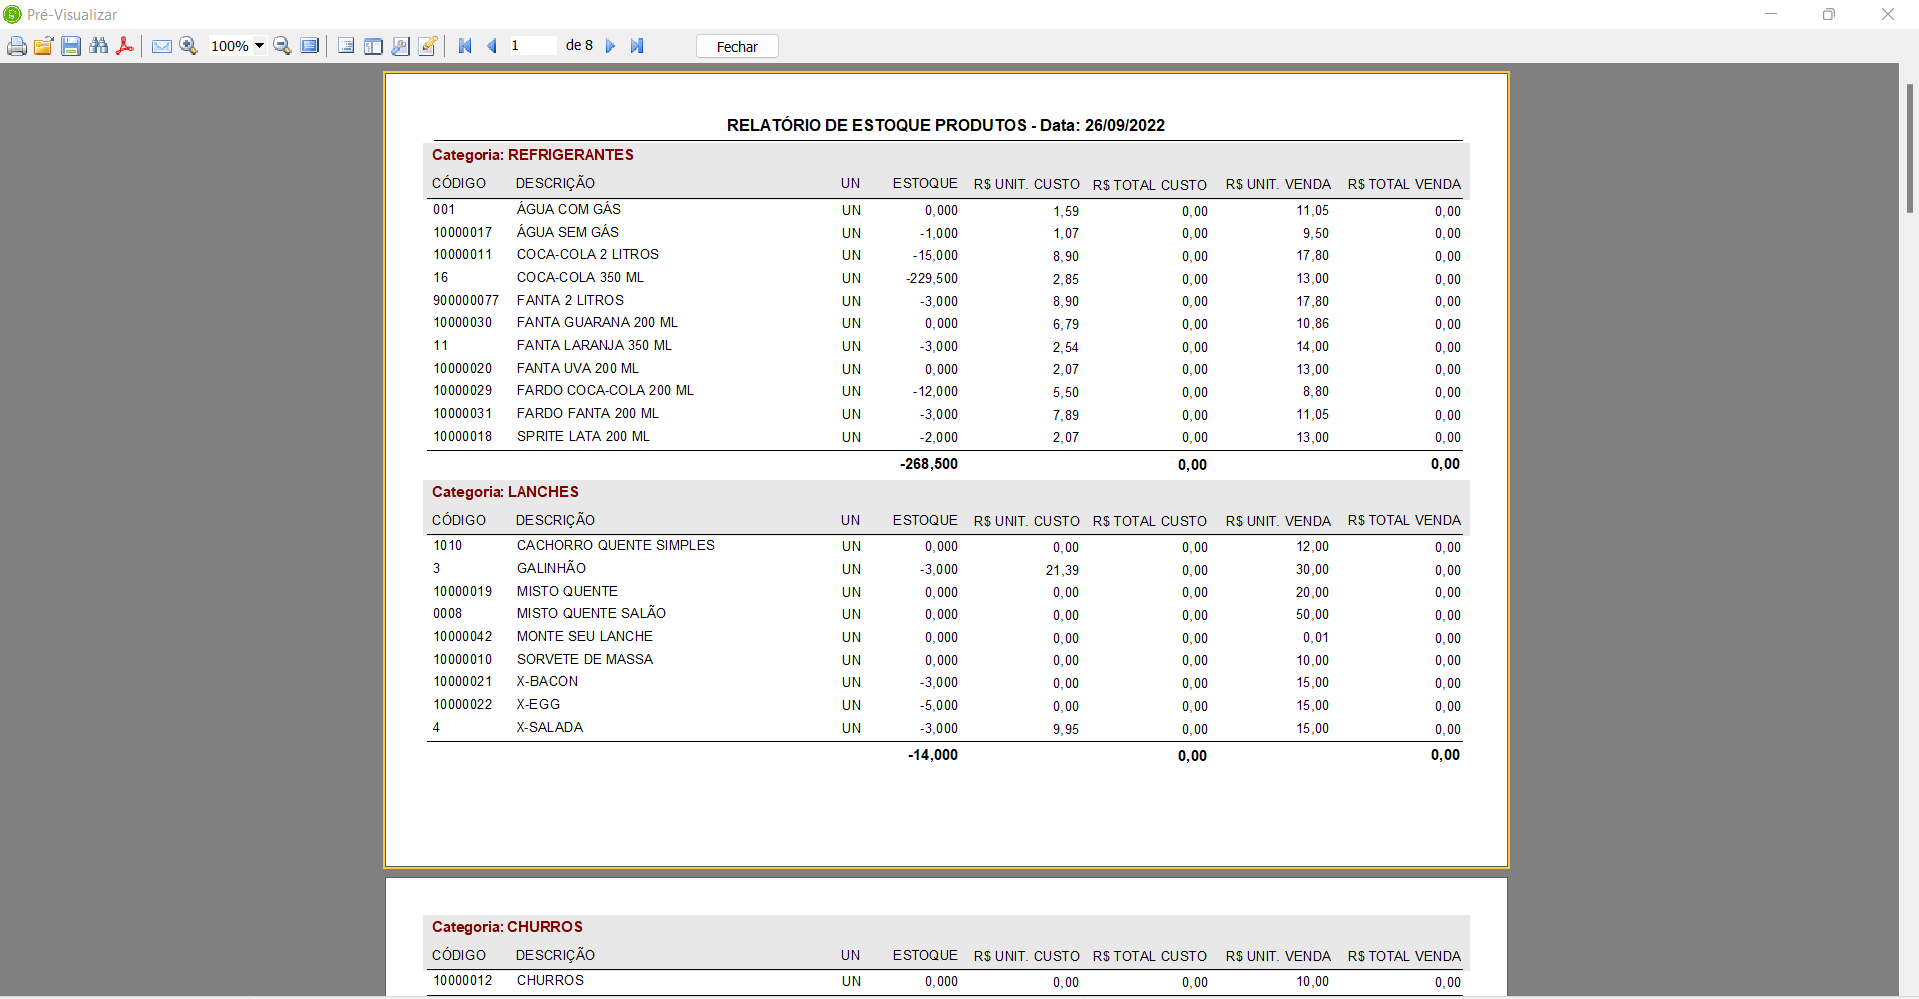1919x999 pixels.
Task: Zoom out with magnifier minus icon
Action: [x=282, y=46]
